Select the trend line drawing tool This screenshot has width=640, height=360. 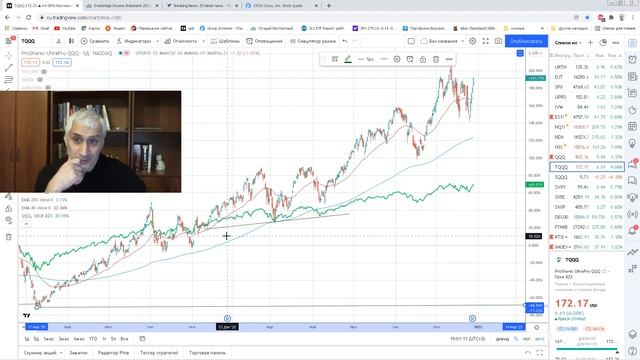(x=9, y=67)
